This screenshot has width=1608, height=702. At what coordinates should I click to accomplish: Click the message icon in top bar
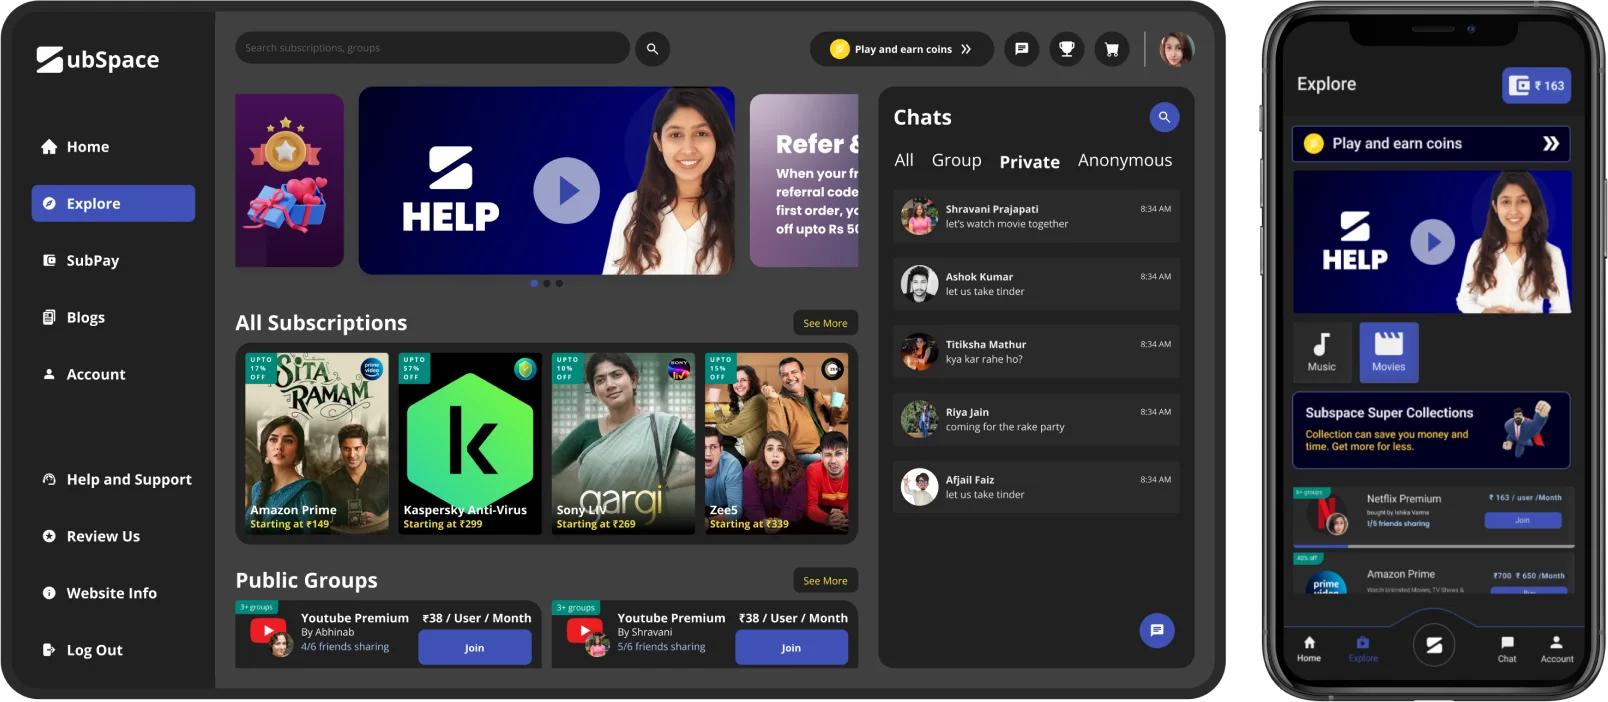pos(1021,48)
